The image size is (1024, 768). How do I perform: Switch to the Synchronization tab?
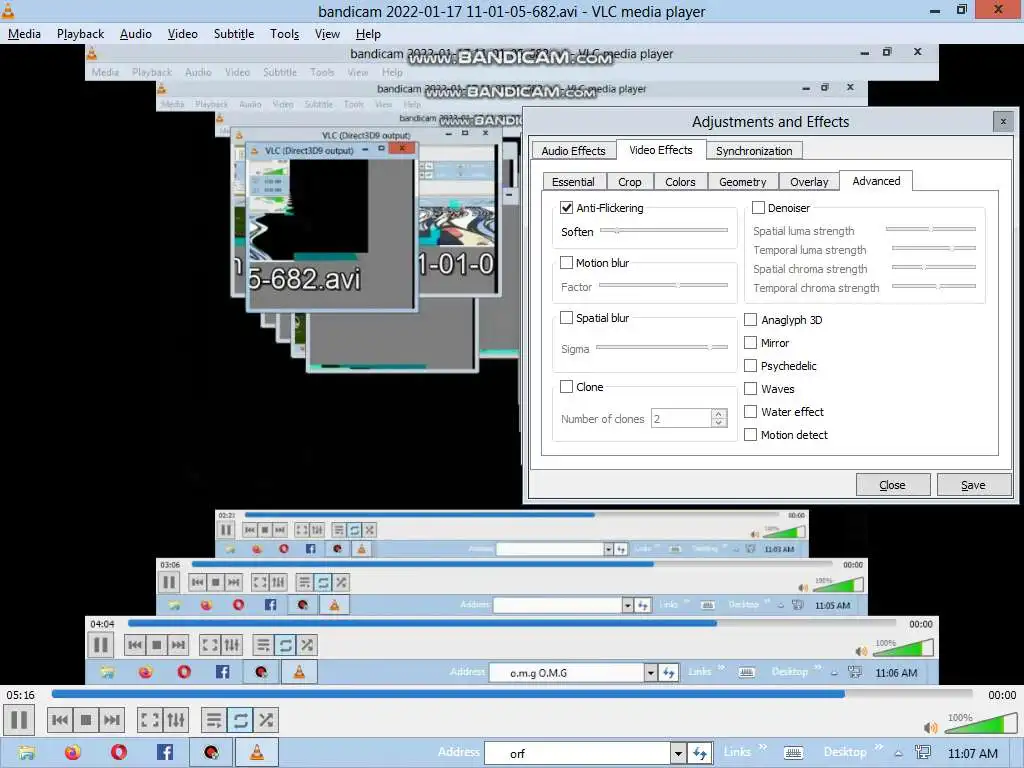[754, 151]
